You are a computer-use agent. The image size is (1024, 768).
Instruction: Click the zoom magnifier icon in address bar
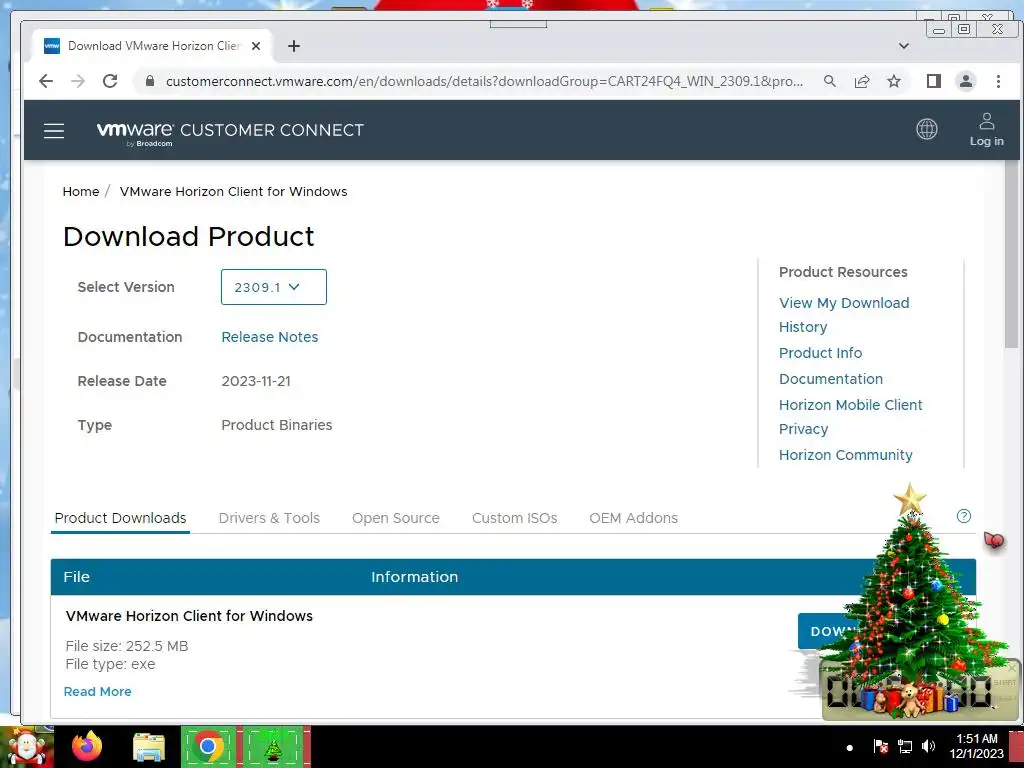pos(829,81)
